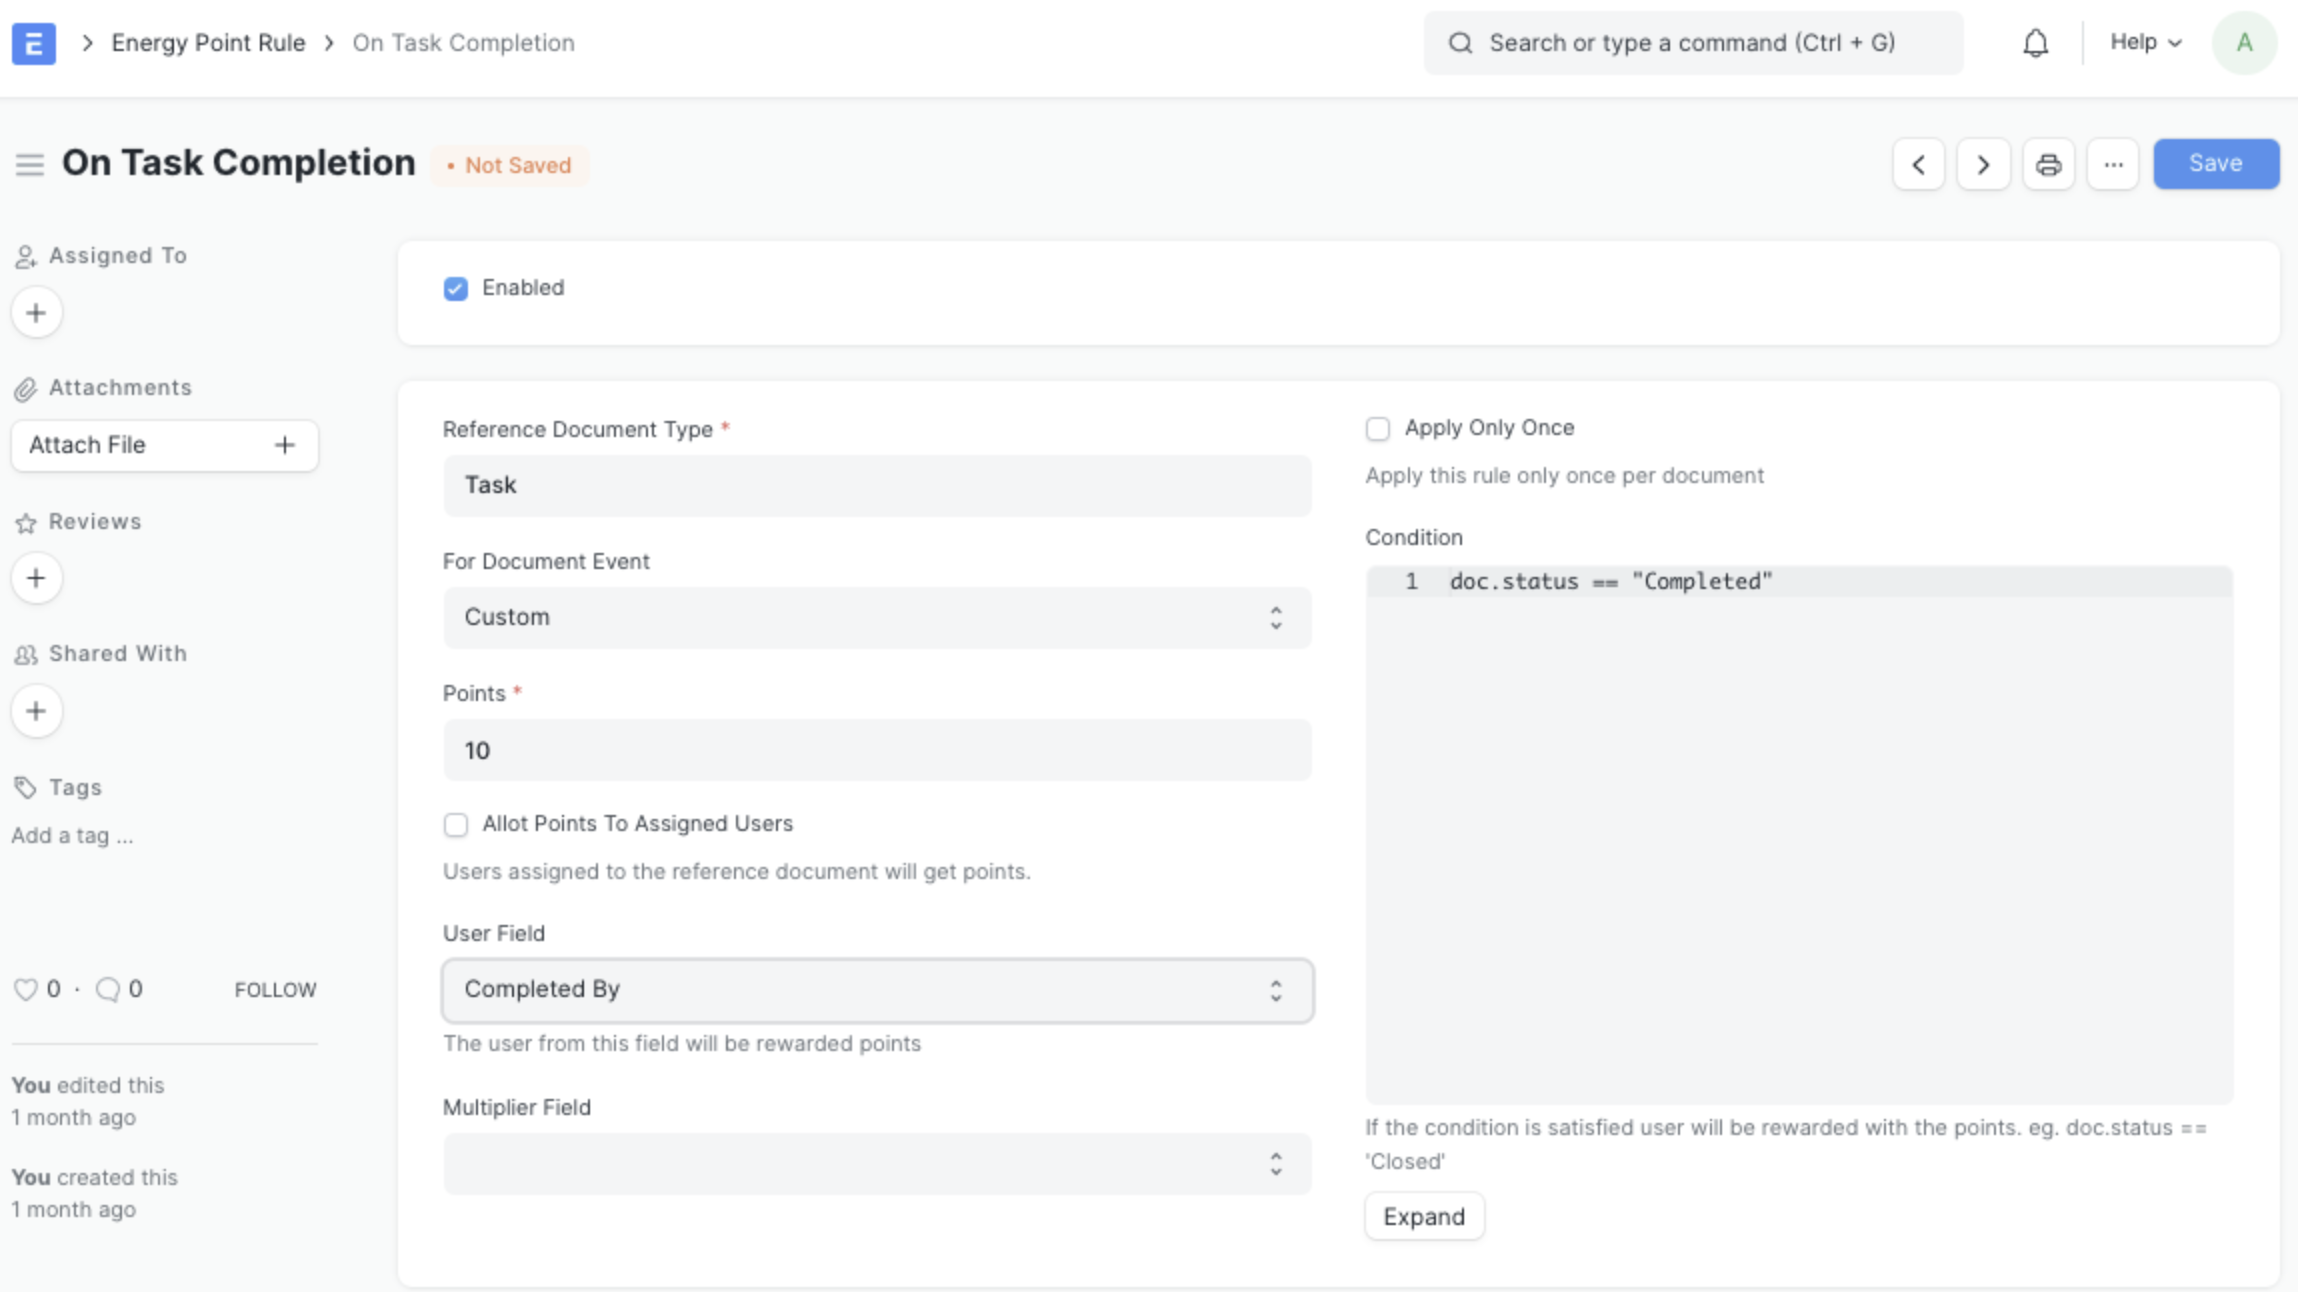Screen dimensions: 2298x1292
Task: Open the three-dots more menu
Action: tap(2113, 164)
